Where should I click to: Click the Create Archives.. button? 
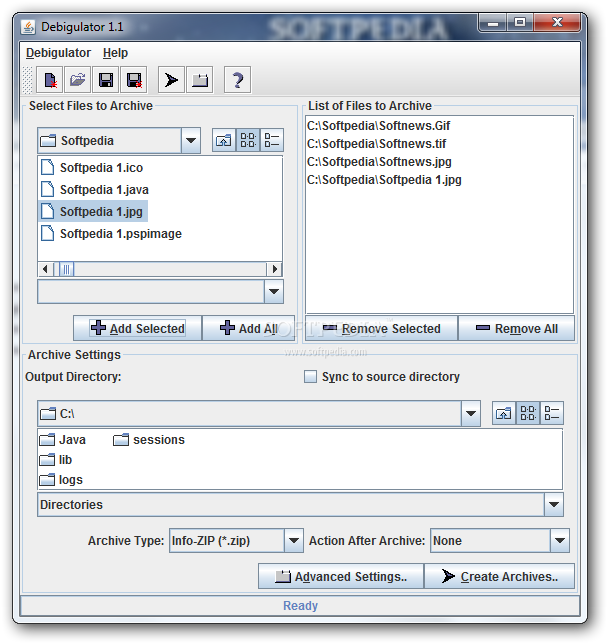pyautogui.click(x=499, y=576)
